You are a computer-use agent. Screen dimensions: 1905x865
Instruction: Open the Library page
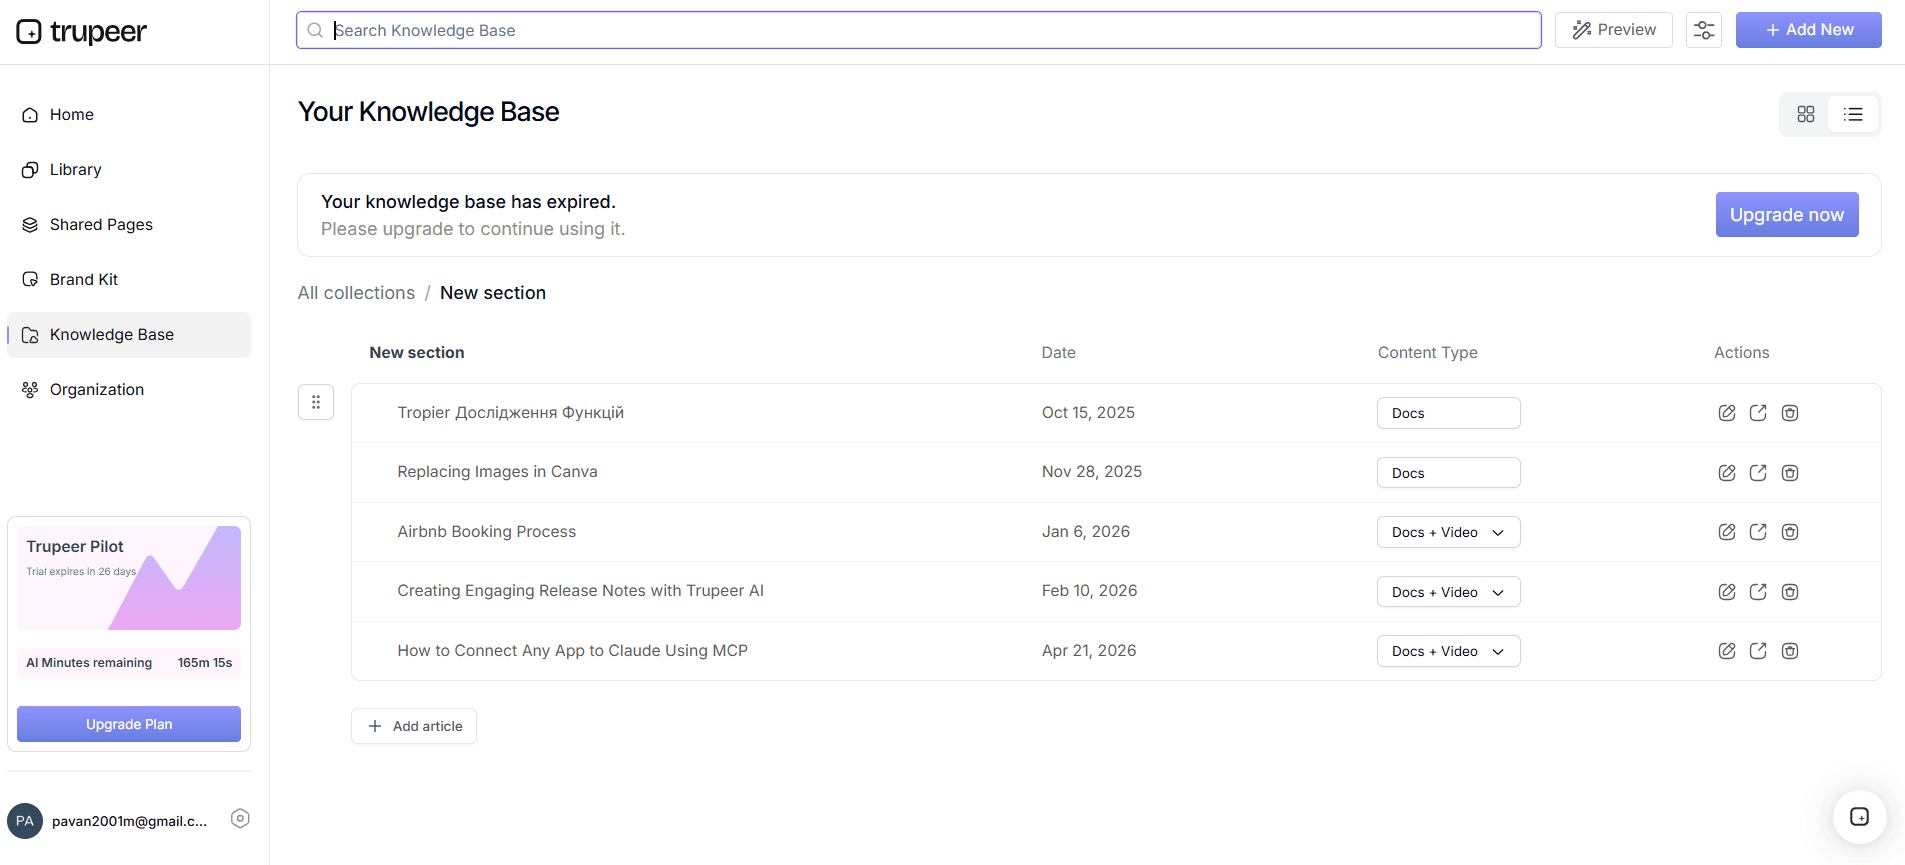129,170
